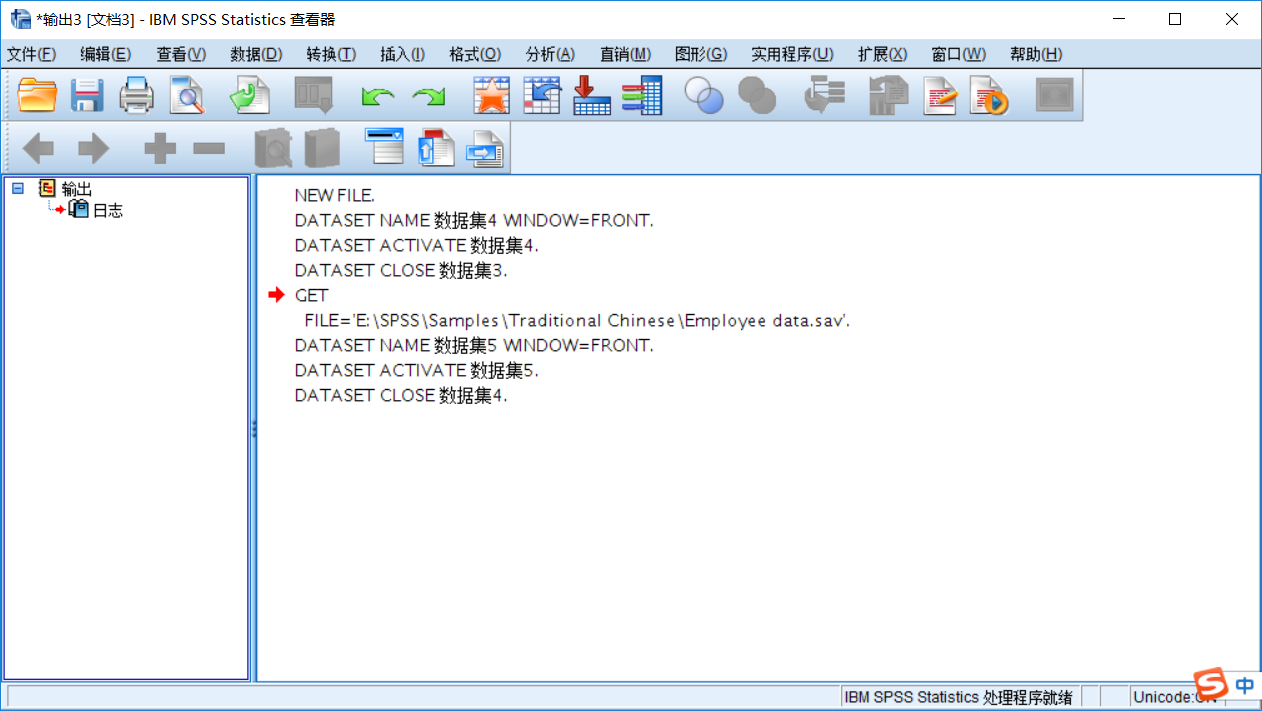Click the gray arrow-and-list toolbar icon
This screenshot has width=1262, height=711.
[825, 96]
